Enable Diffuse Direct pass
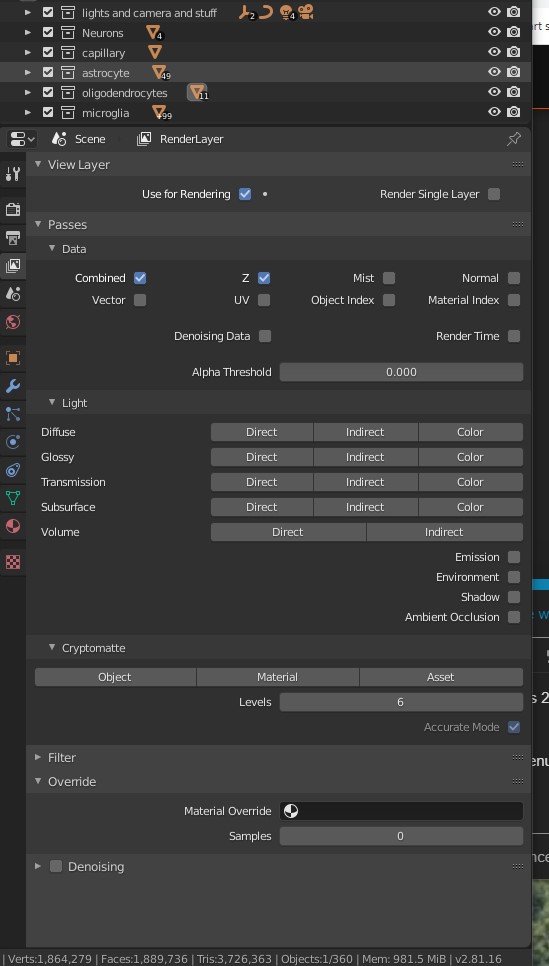The width and height of the screenshot is (549, 966). pos(262,432)
